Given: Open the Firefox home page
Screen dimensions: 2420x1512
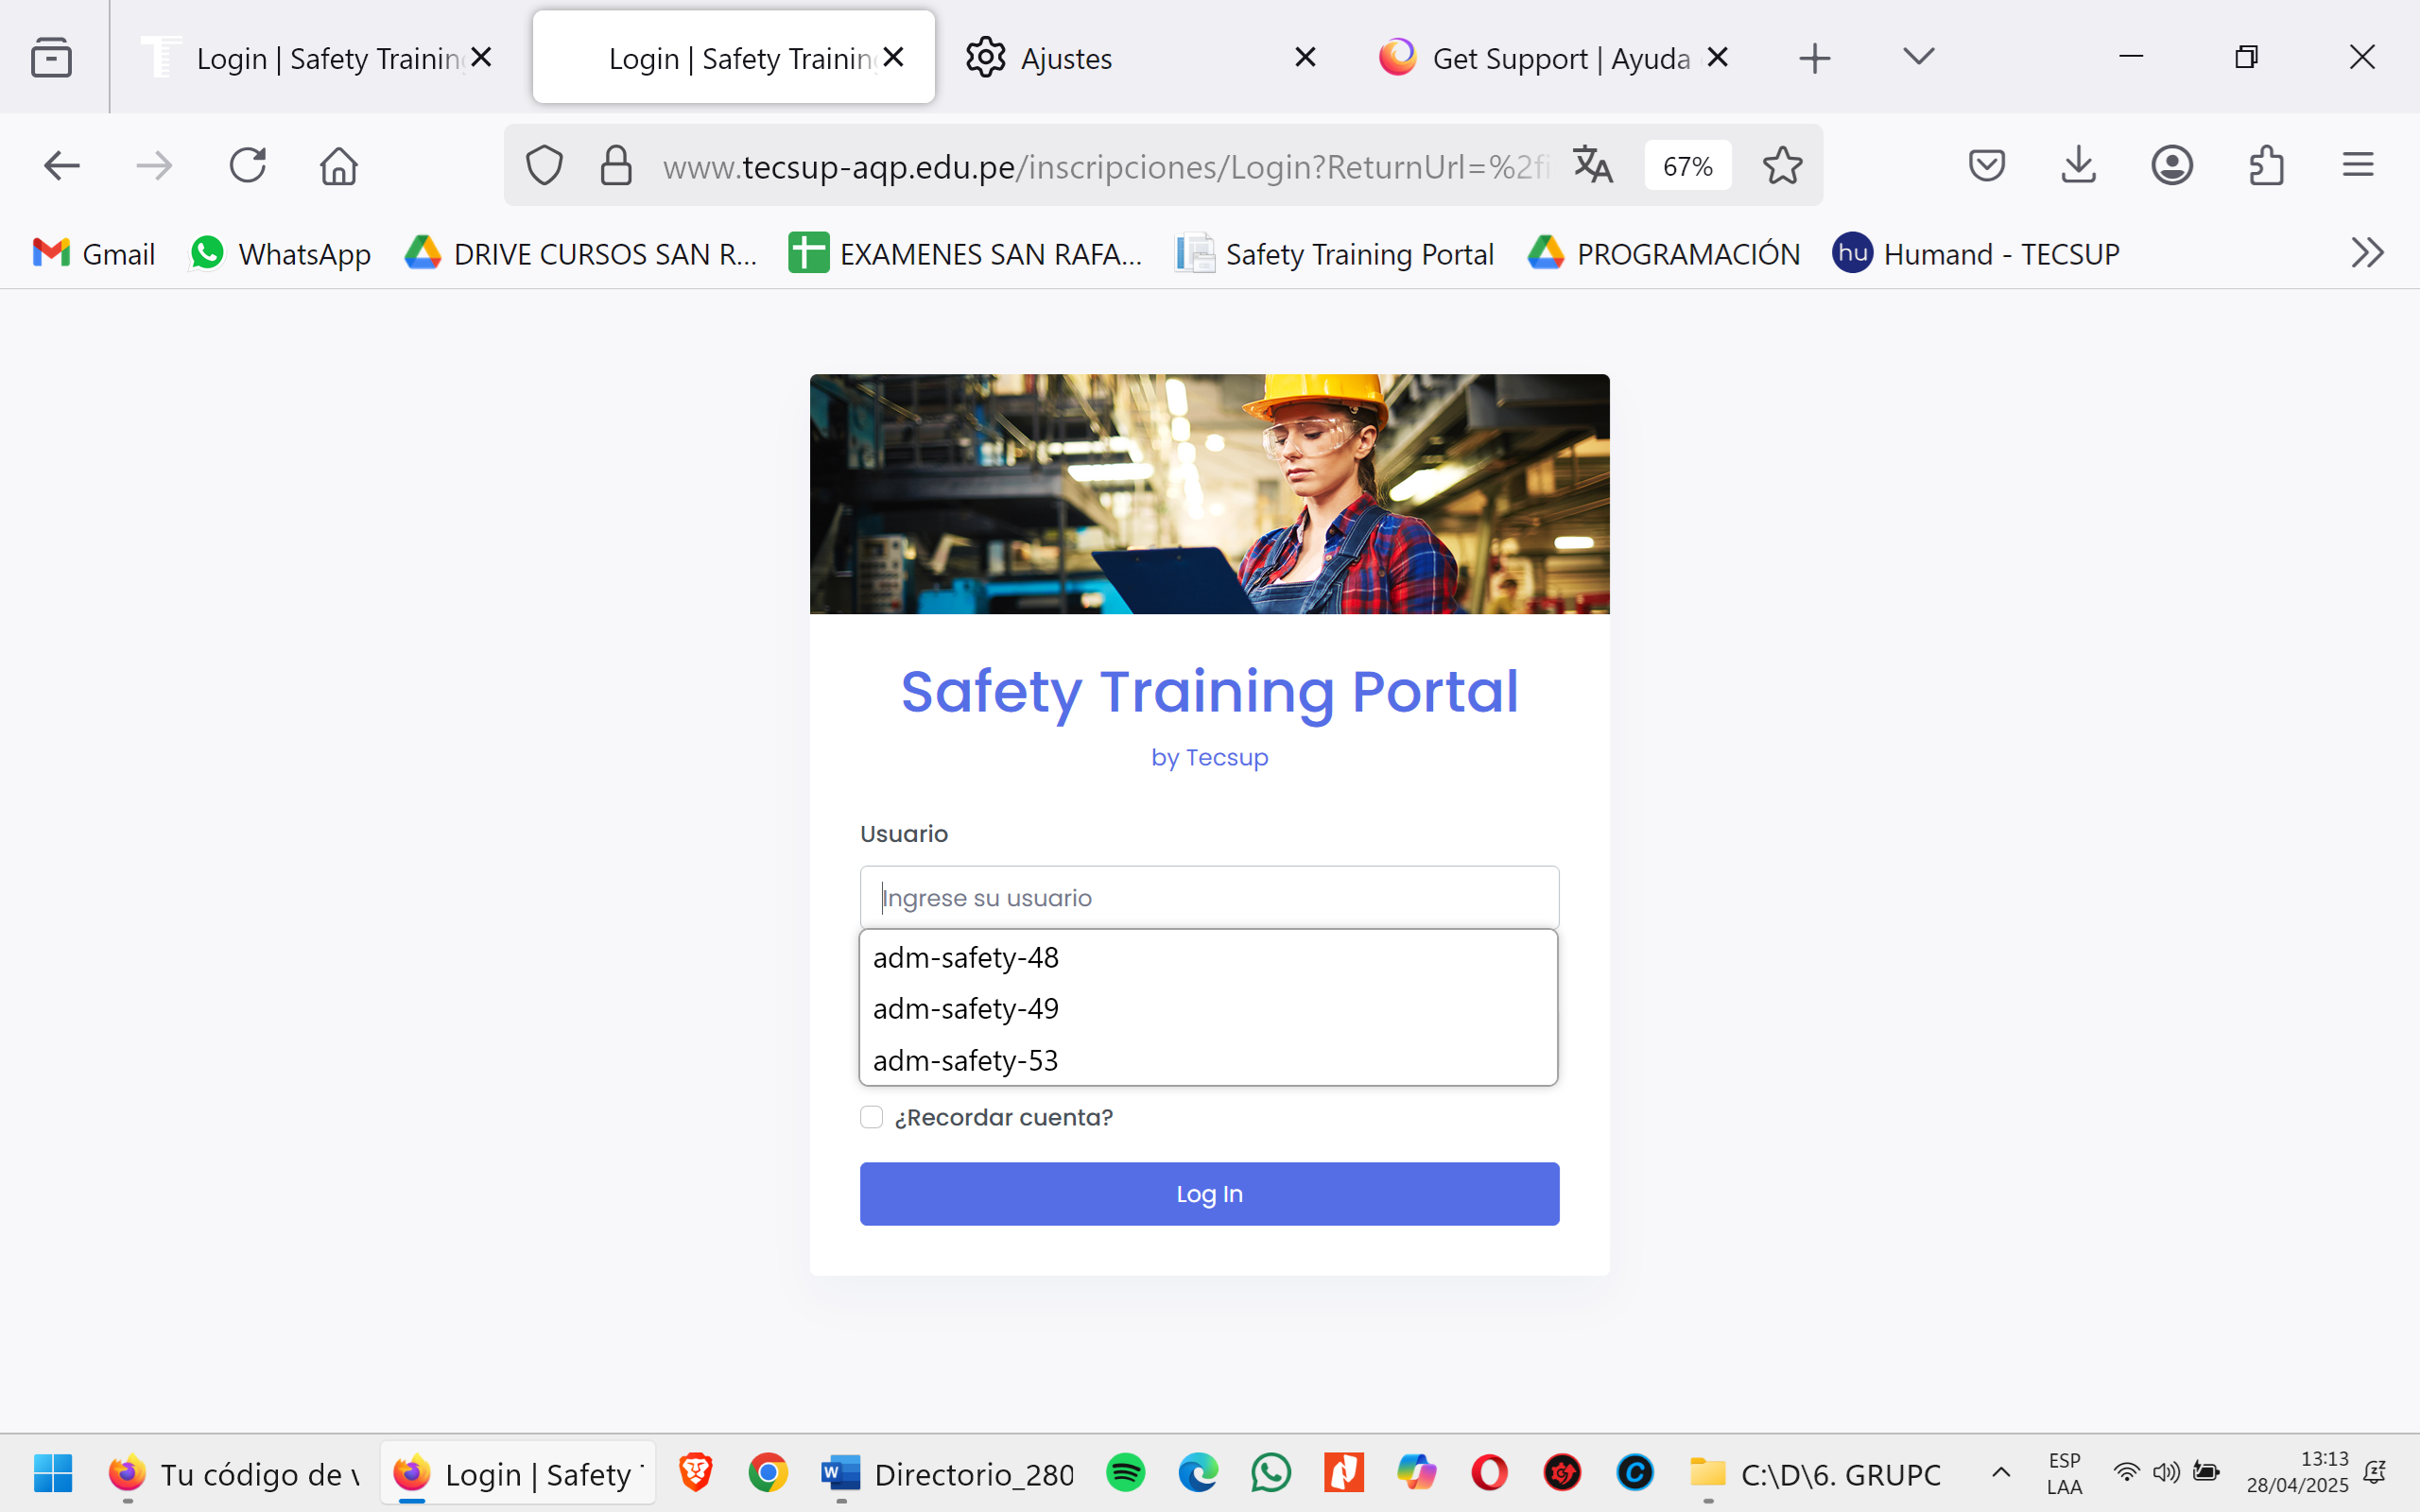Looking at the screenshot, I should pos(339,165).
